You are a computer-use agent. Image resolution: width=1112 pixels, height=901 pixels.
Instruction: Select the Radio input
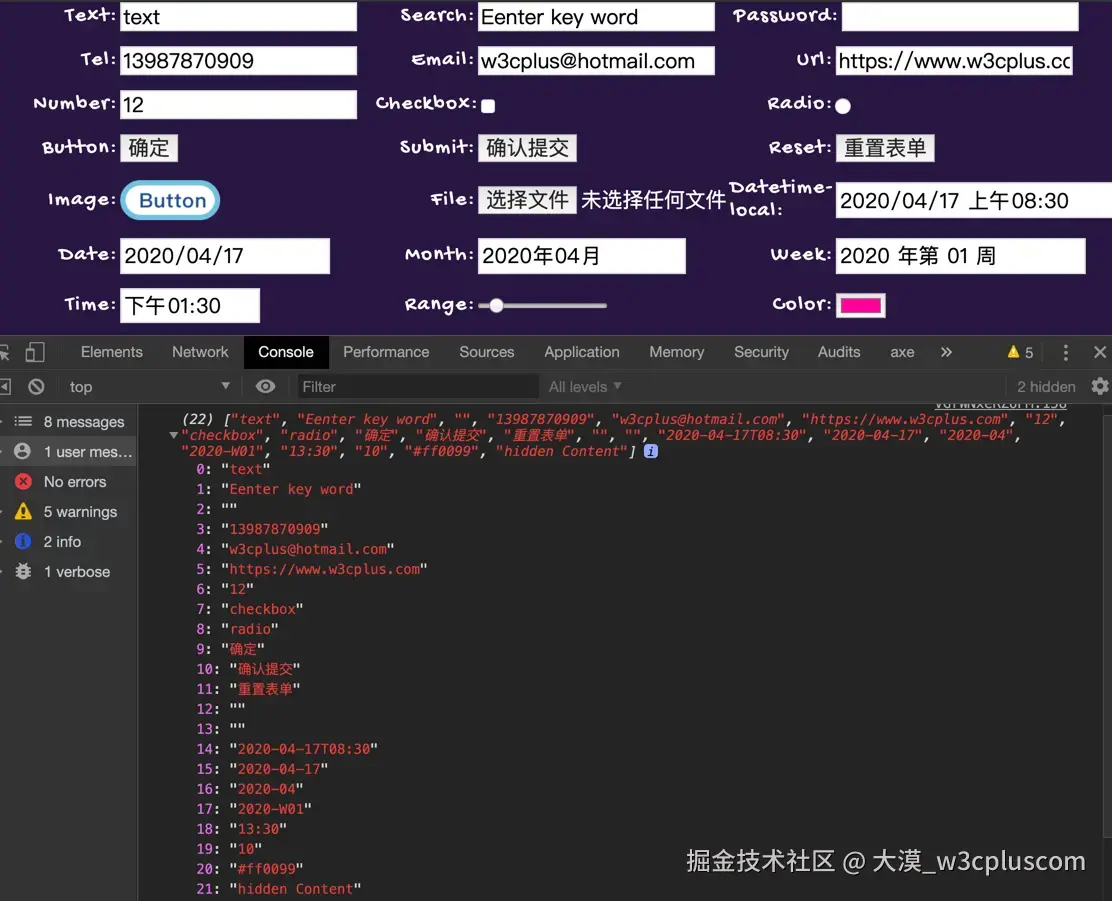(843, 106)
